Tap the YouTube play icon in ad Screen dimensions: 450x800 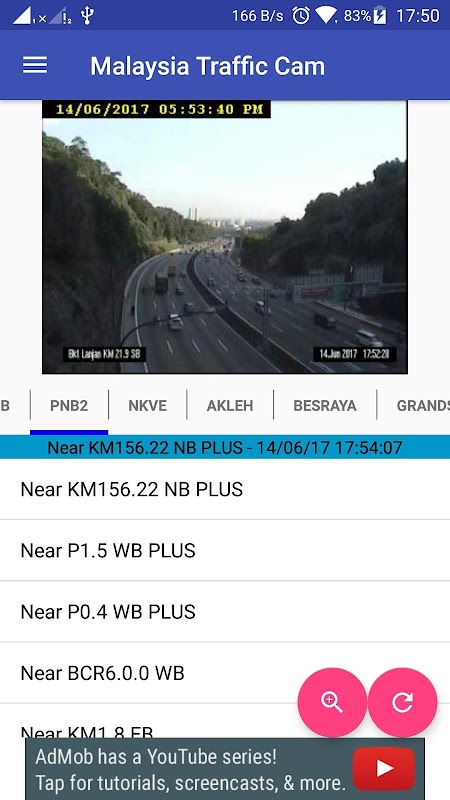tap(384, 768)
